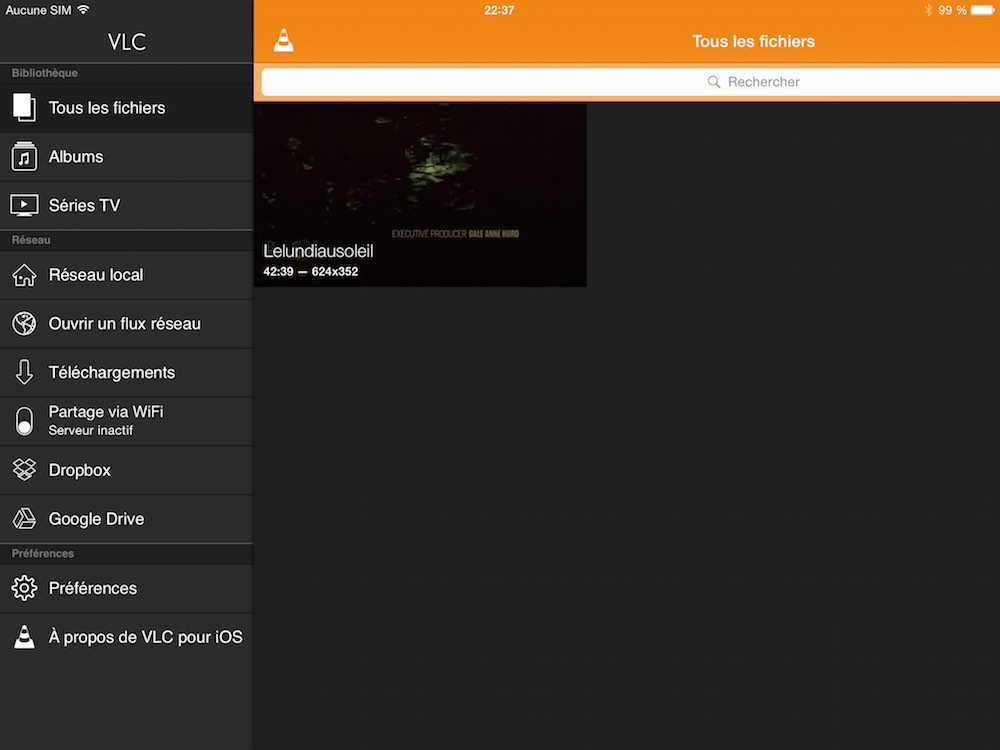1000x750 pixels.
Task: Select the Albums menu label
Action: (76, 157)
